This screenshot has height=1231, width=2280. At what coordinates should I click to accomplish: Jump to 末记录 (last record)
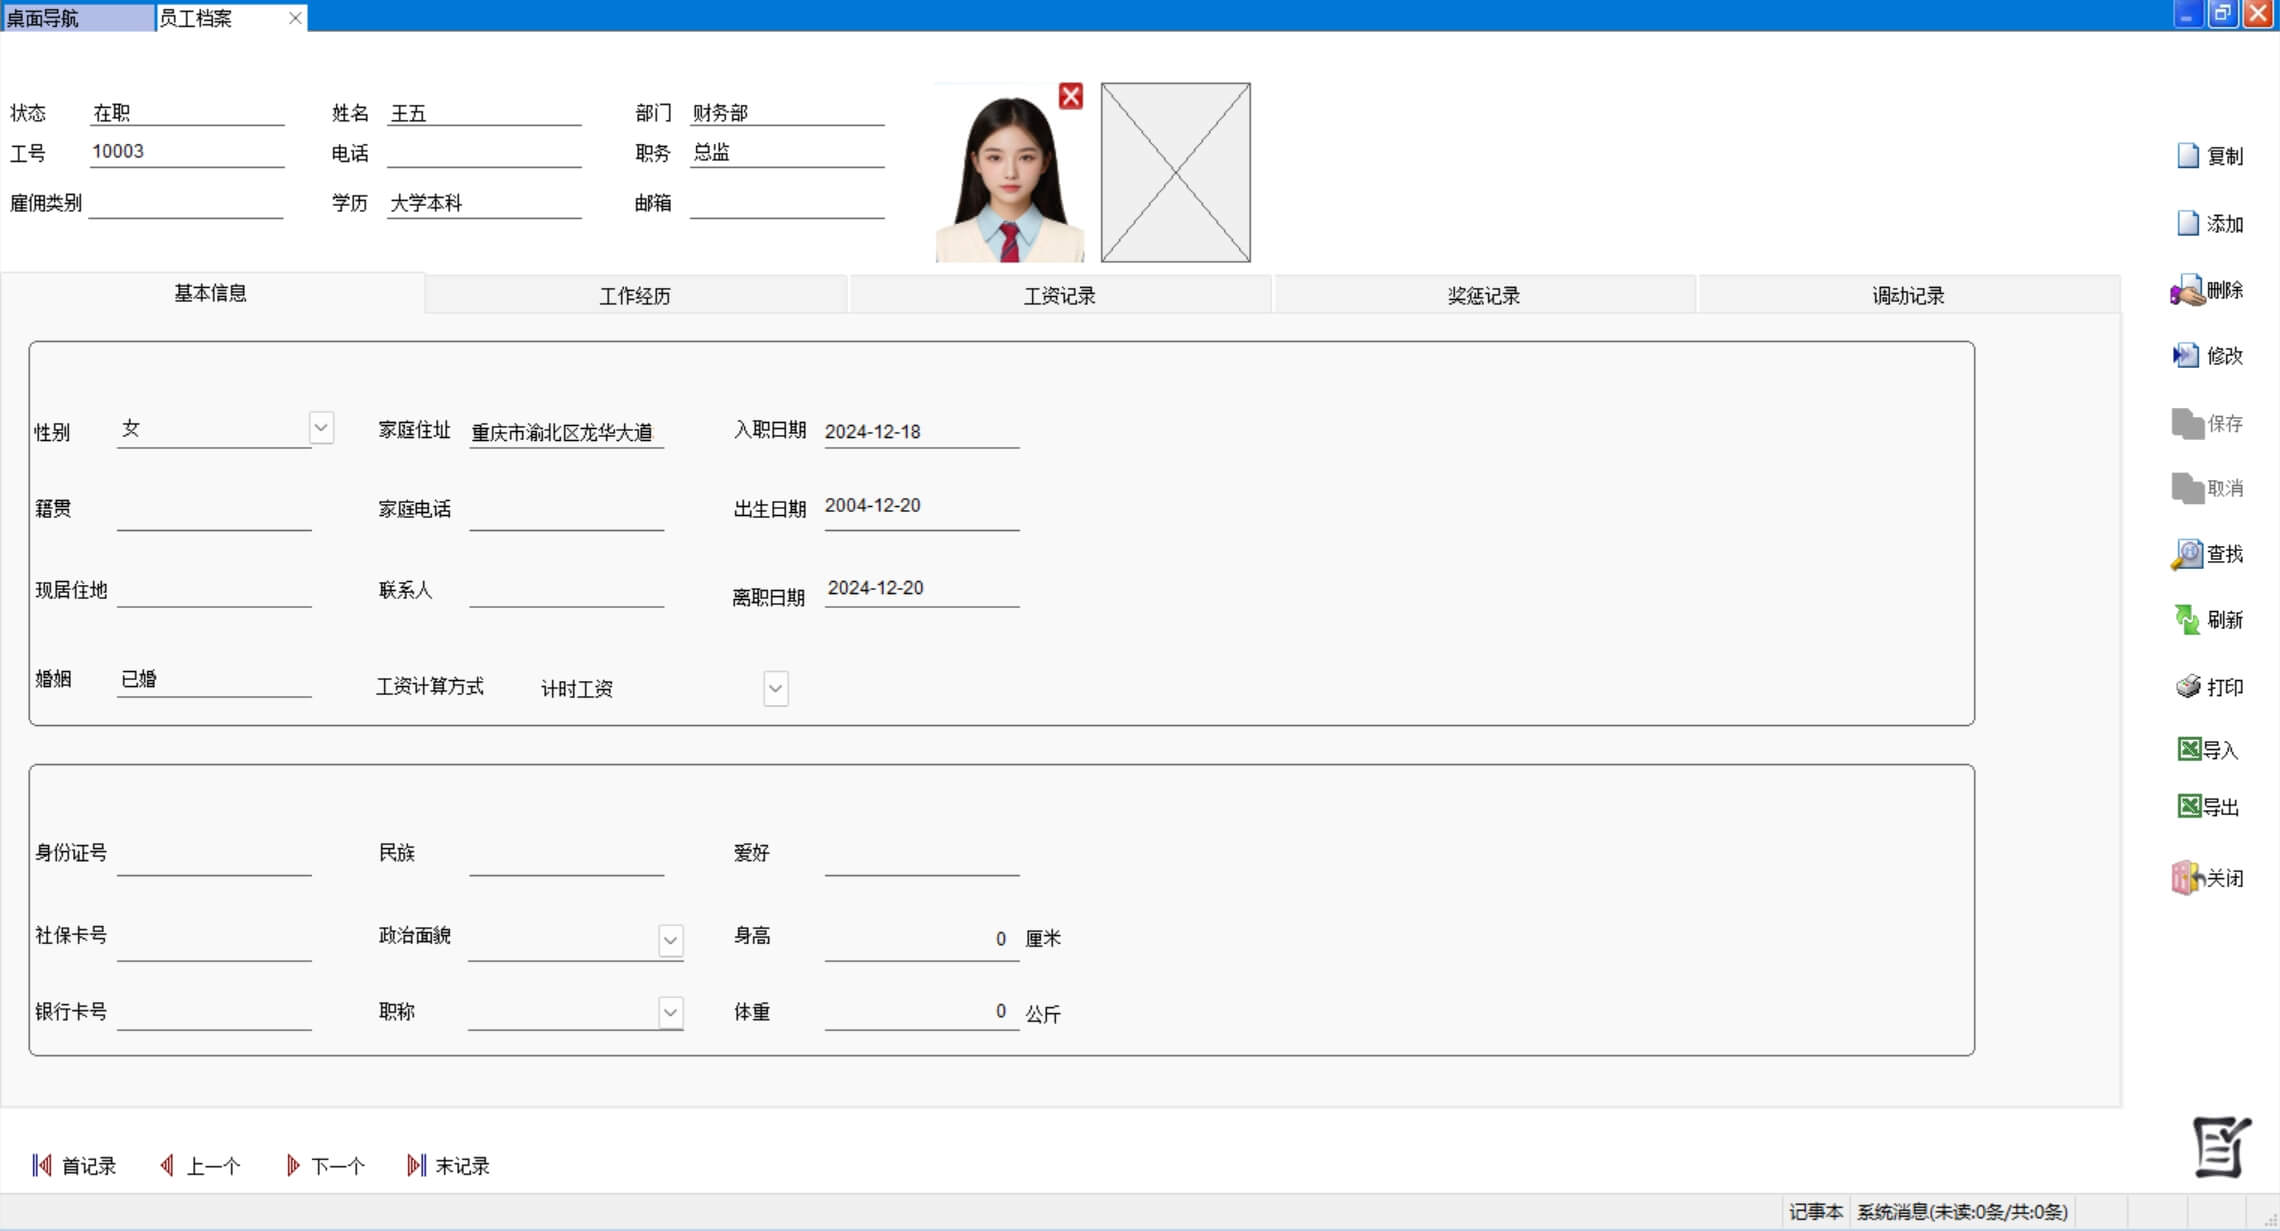[449, 1166]
